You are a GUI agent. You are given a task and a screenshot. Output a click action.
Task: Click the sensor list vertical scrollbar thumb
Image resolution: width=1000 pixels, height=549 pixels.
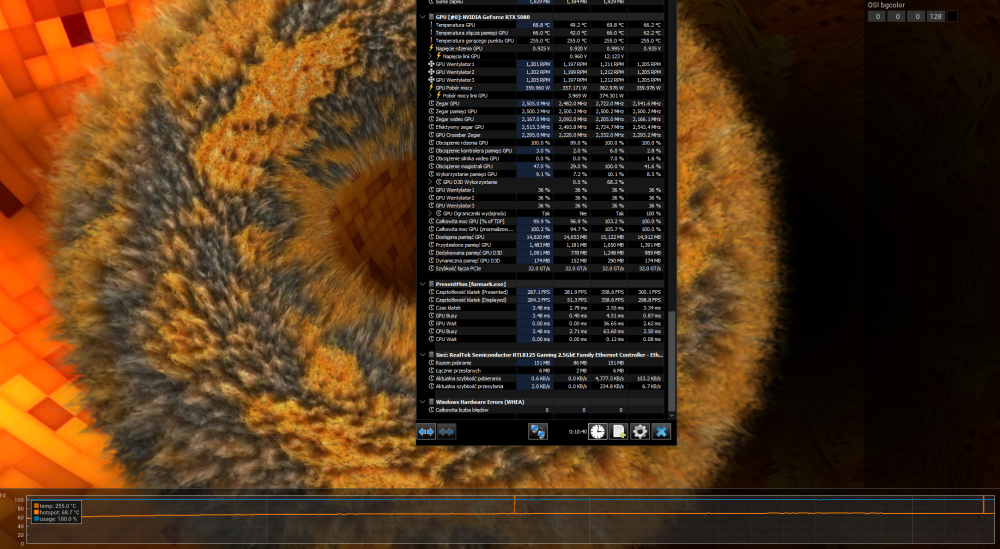coord(671,361)
